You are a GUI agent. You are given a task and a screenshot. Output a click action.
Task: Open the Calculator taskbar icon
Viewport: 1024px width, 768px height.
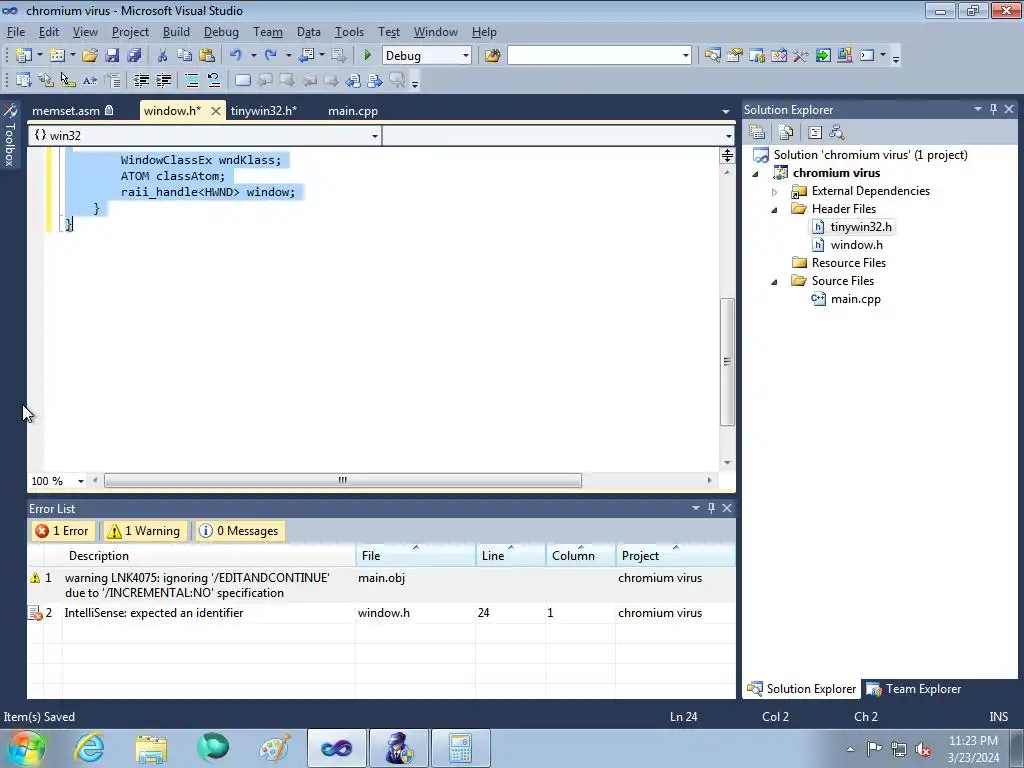point(460,748)
